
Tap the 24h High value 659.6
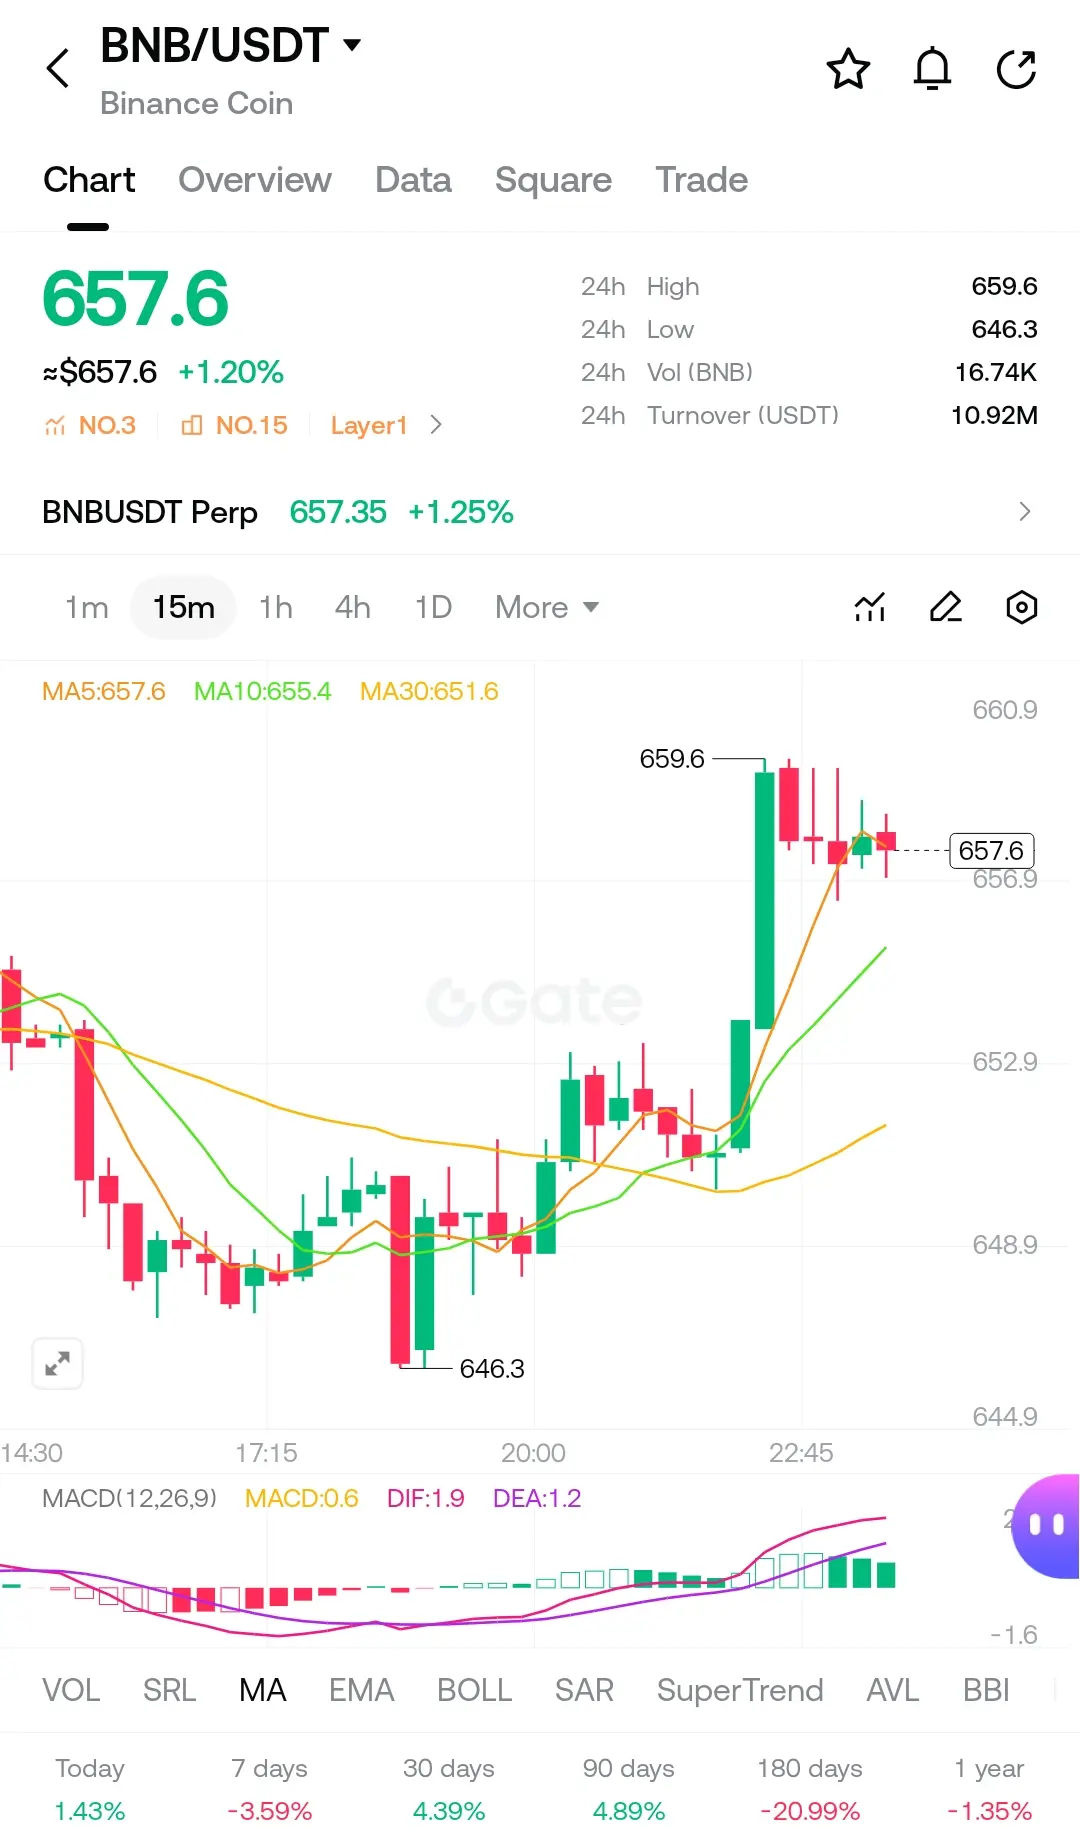(1004, 286)
